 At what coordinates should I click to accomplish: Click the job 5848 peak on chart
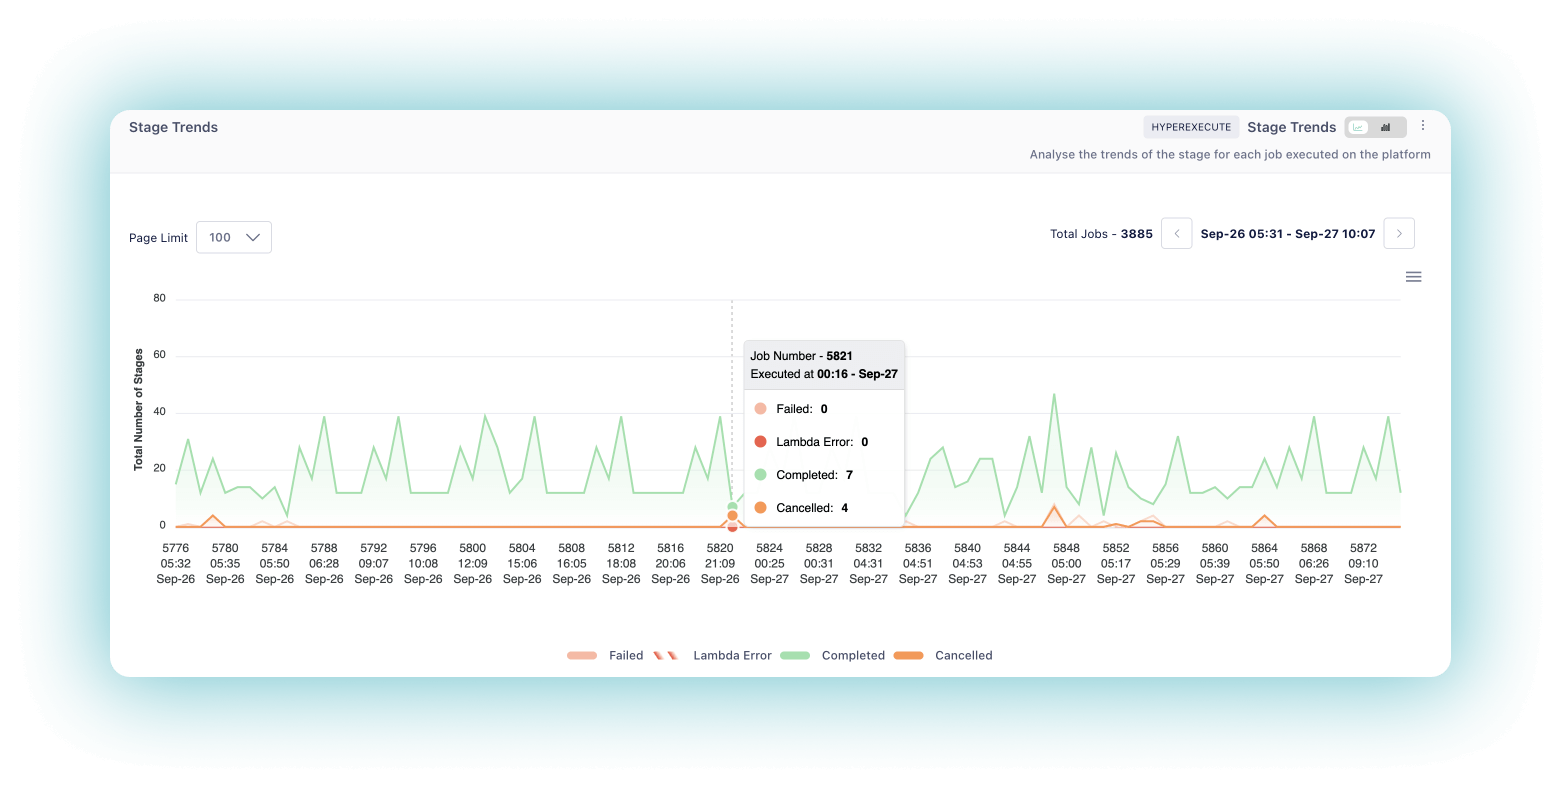click(1054, 395)
